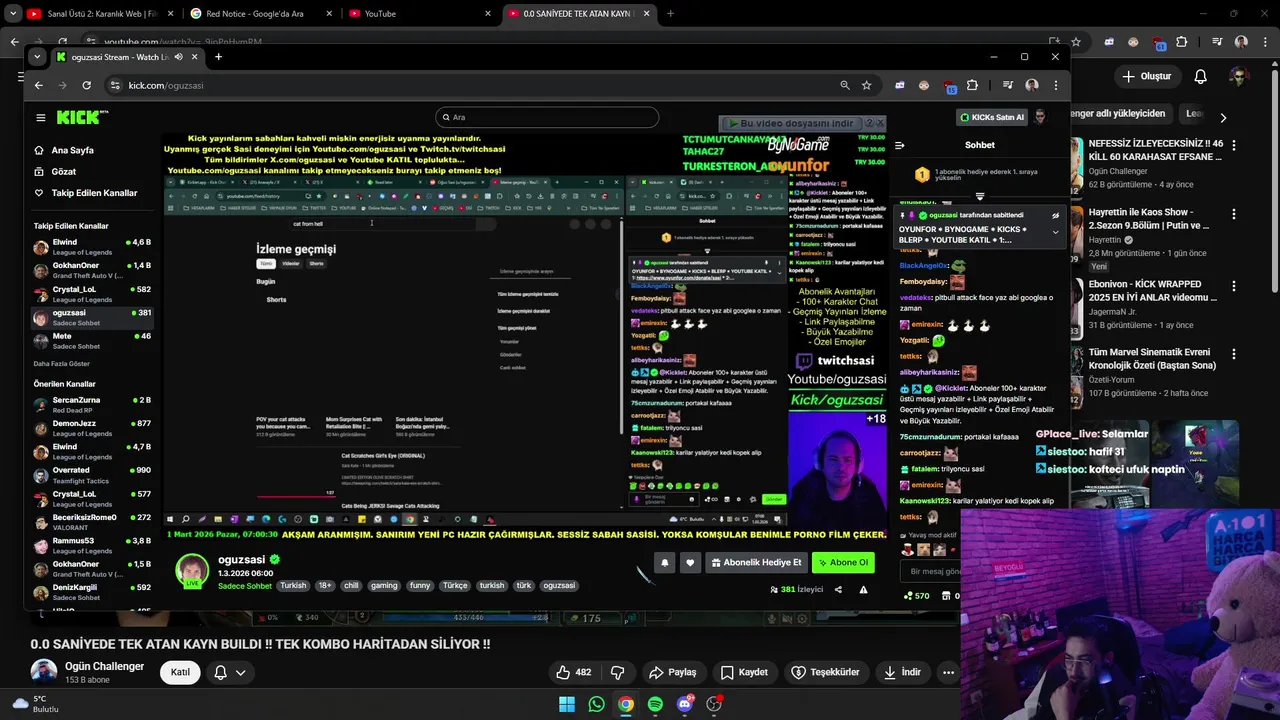Click Paylaş under the YouTube video
This screenshot has width=1280, height=720.
[x=673, y=672]
